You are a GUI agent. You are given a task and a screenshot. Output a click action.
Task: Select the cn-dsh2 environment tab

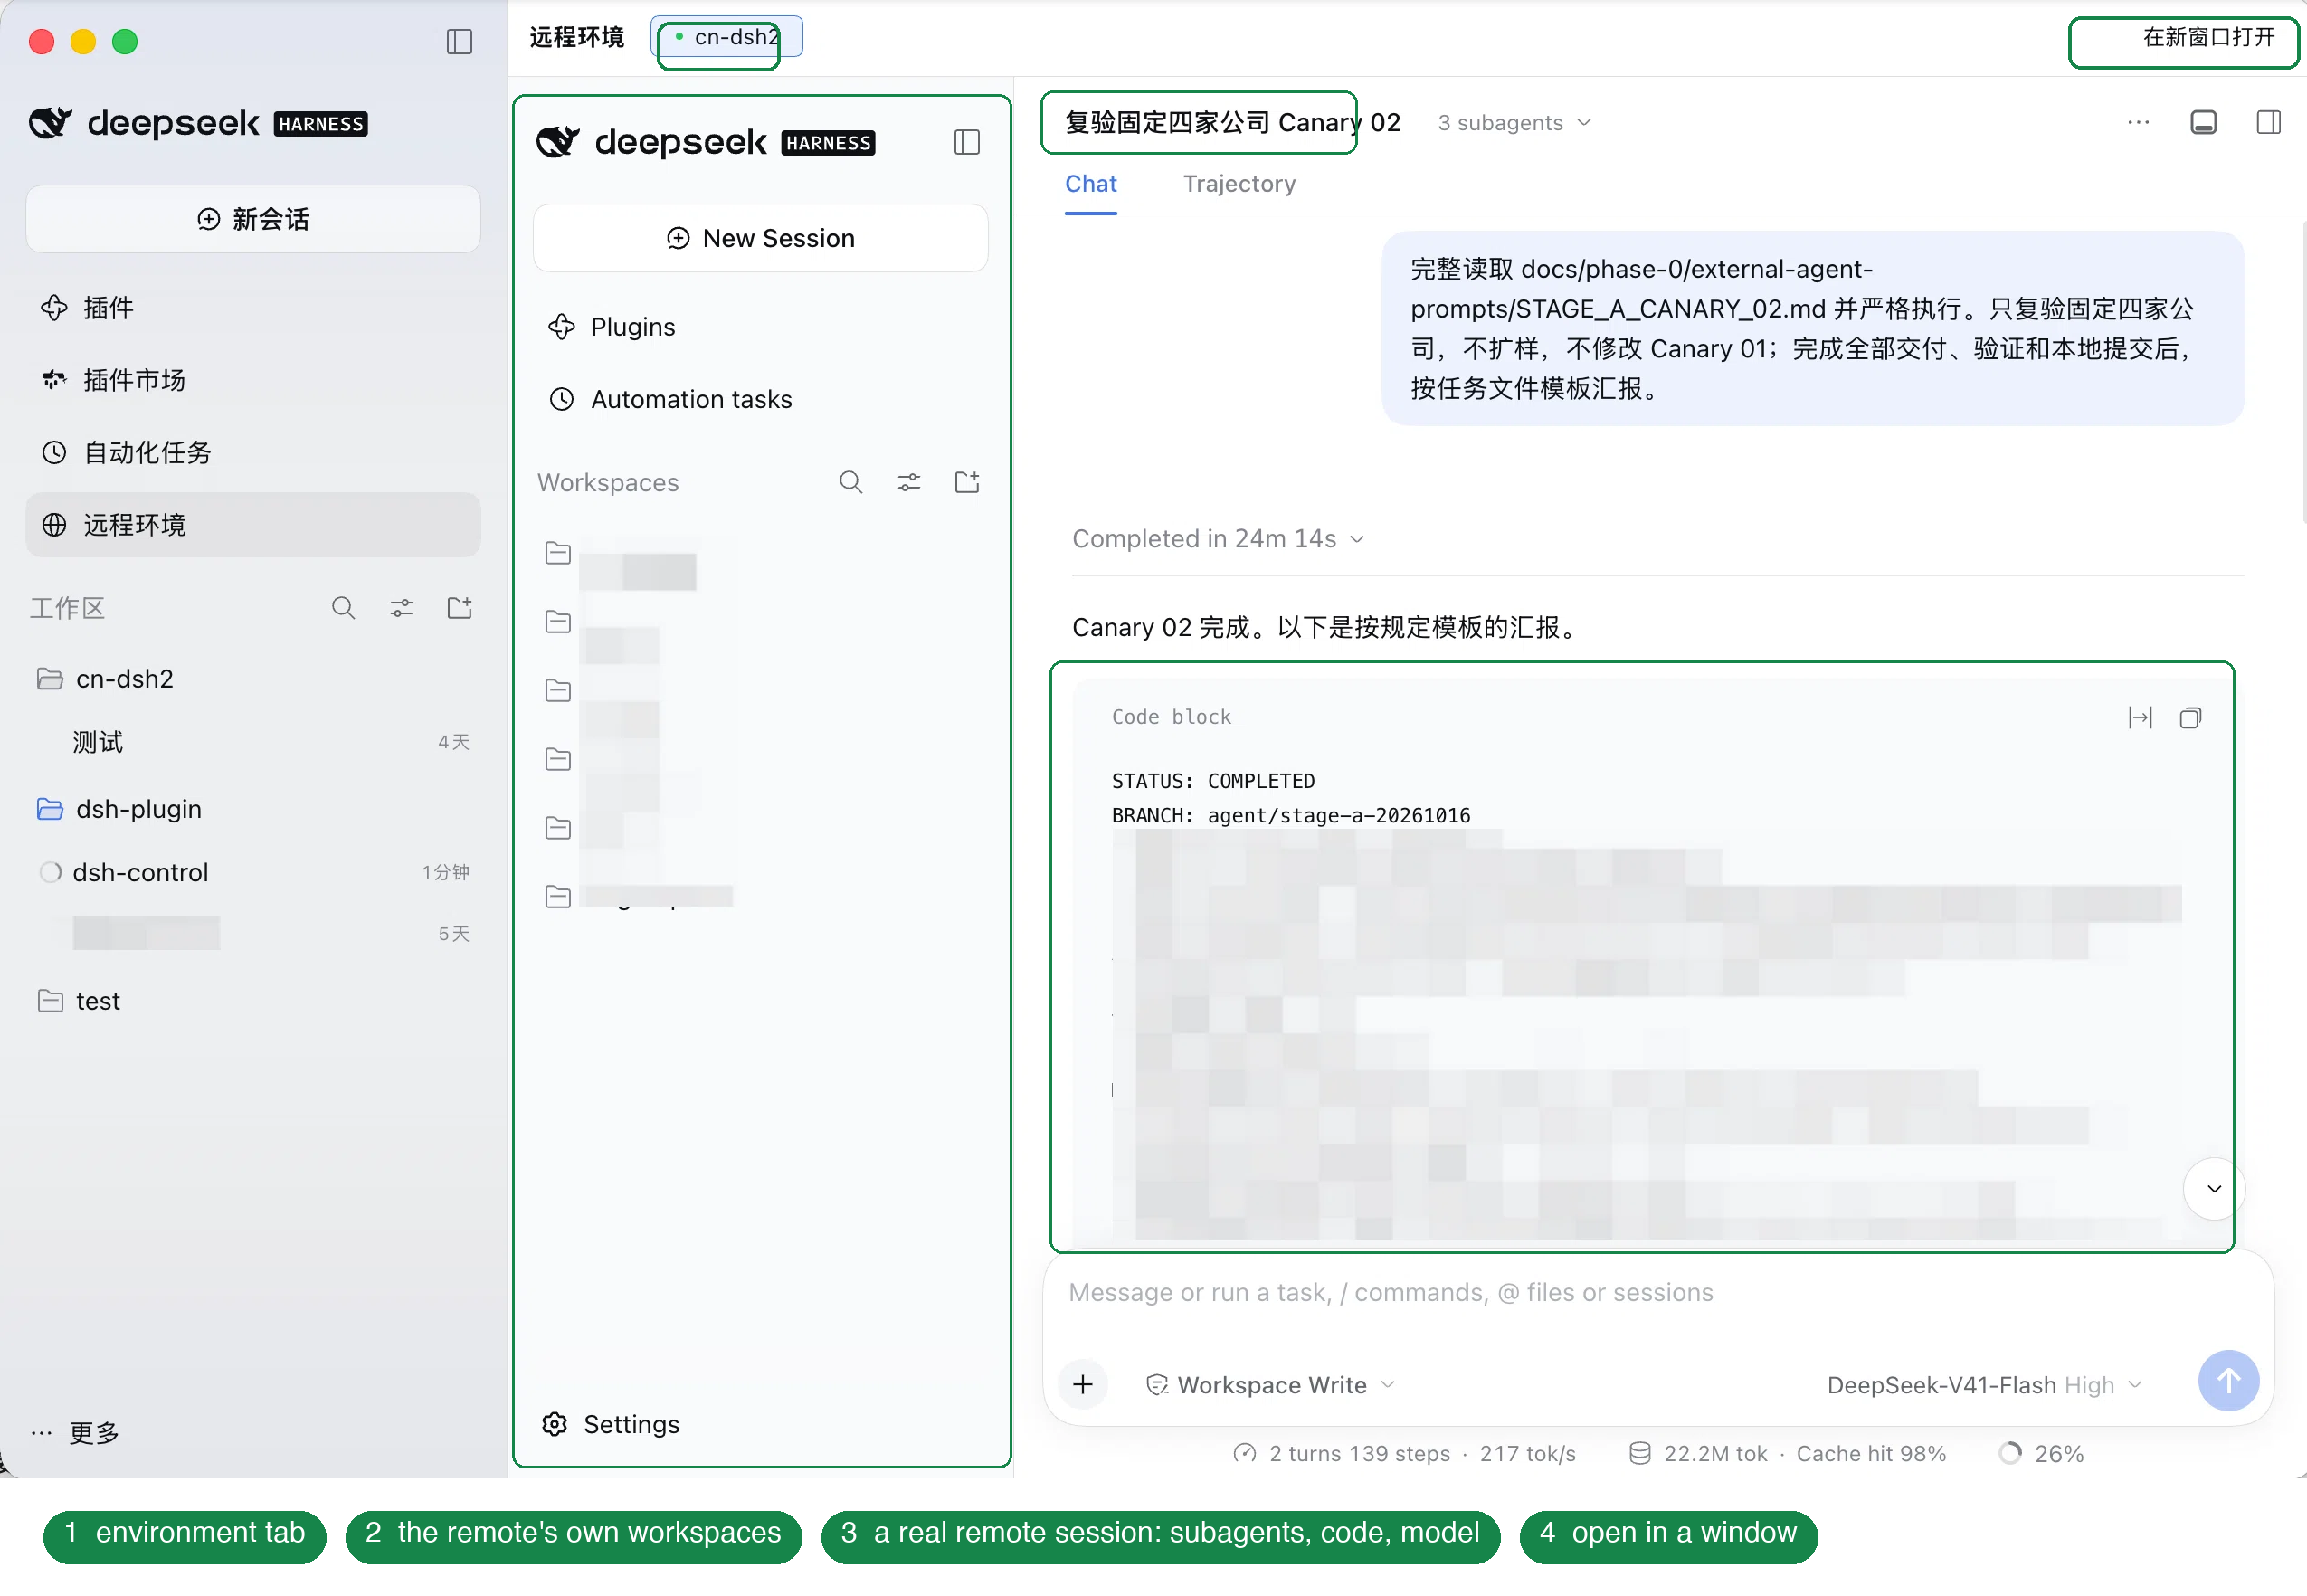[x=726, y=37]
